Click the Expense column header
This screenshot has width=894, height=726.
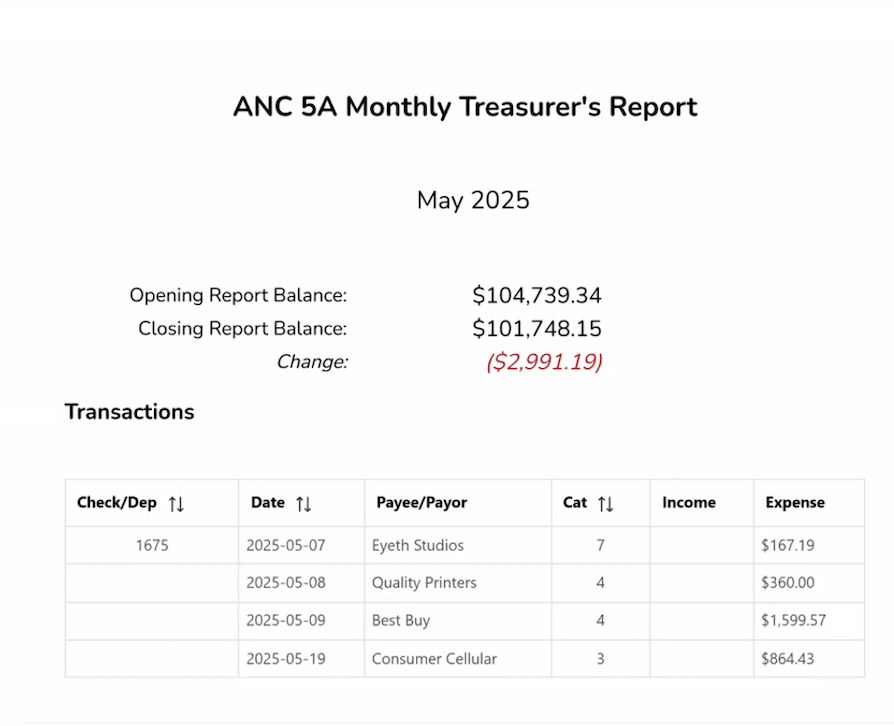click(x=795, y=503)
